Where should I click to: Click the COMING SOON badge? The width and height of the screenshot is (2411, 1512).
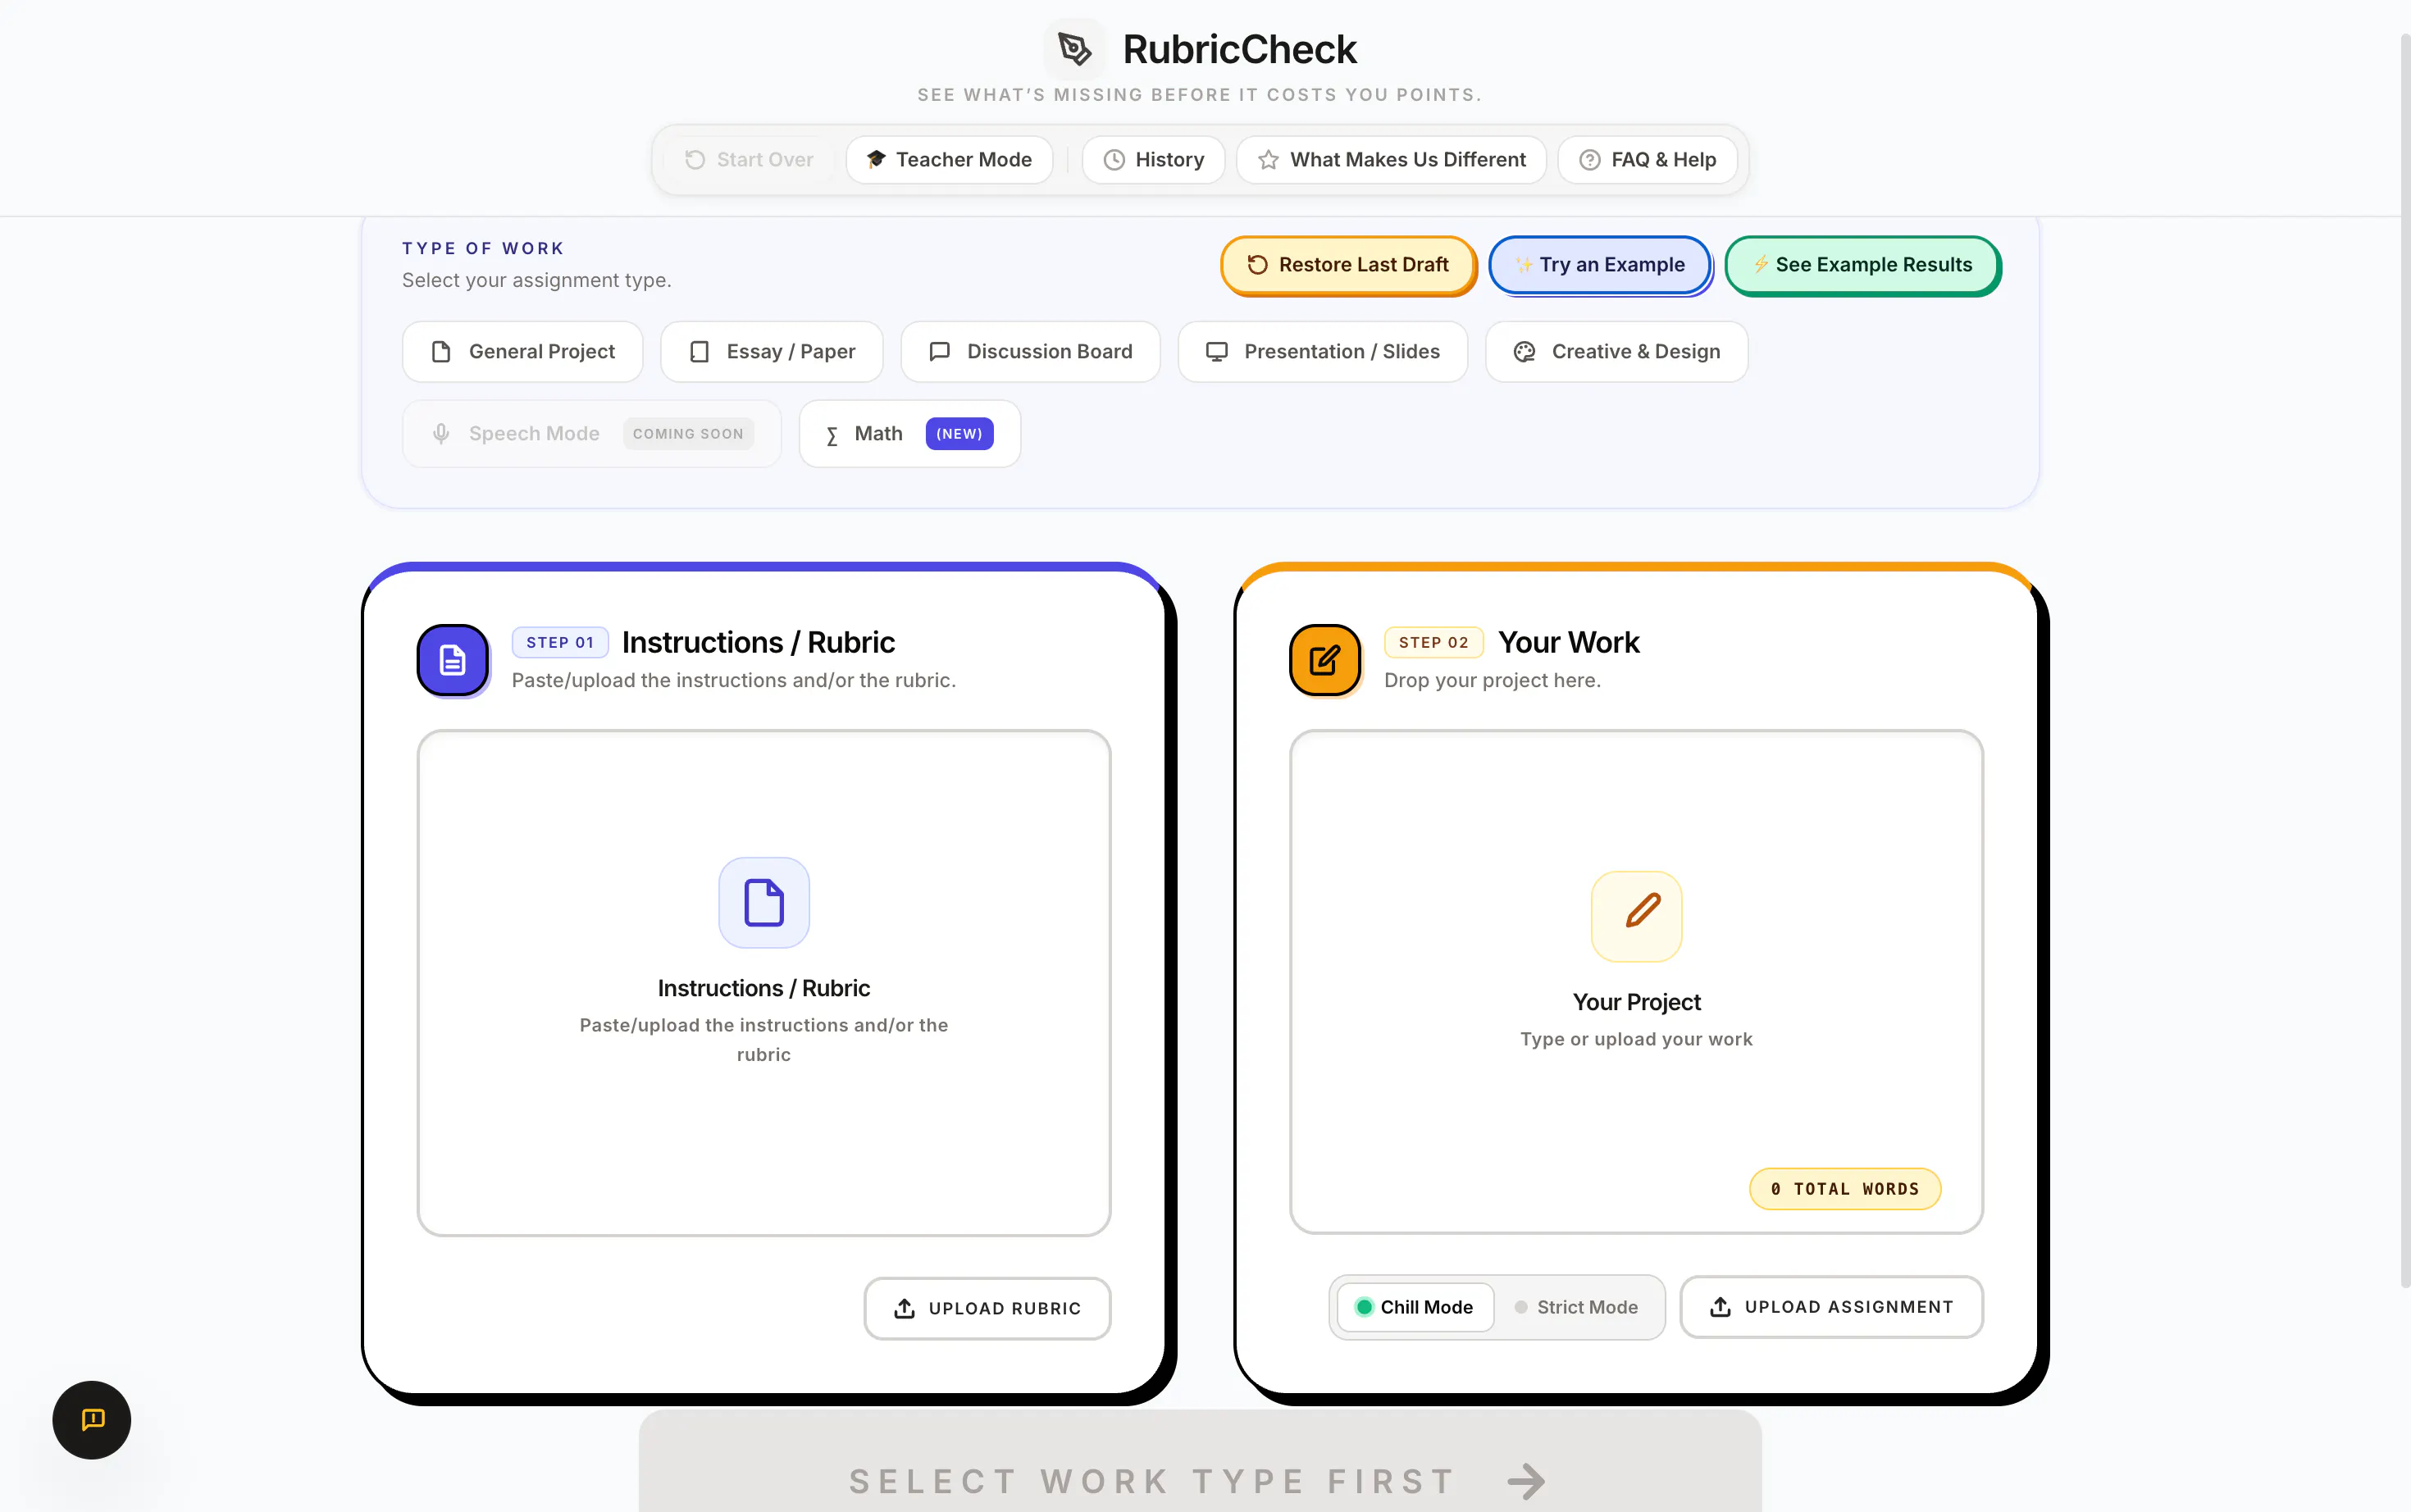click(x=688, y=434)
